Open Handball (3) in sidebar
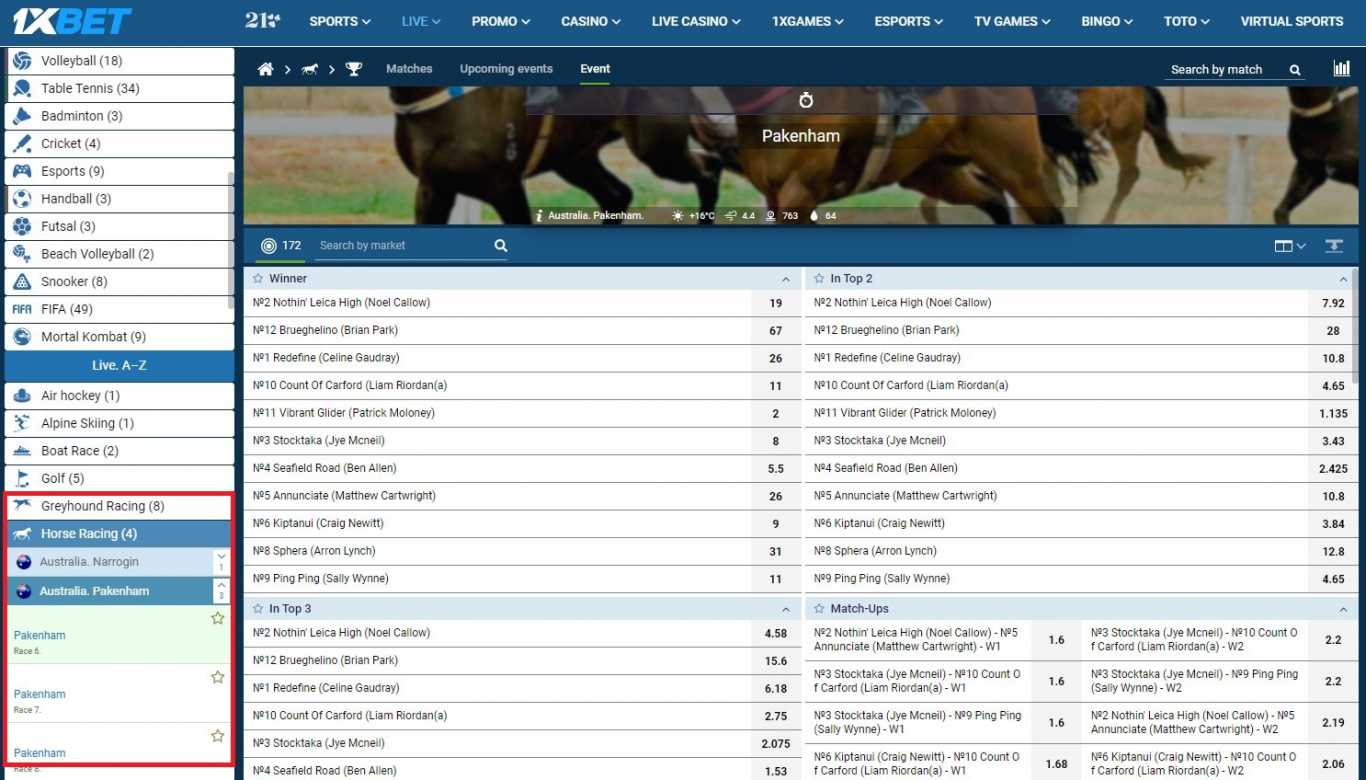 click(119, 199)
